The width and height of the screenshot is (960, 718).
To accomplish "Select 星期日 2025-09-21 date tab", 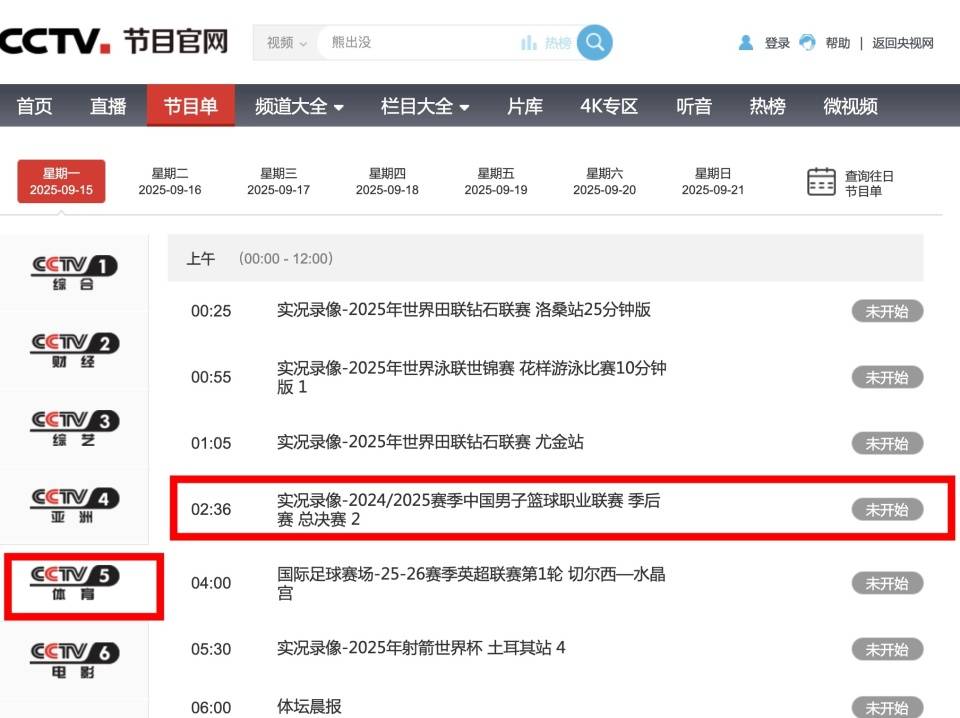I will [713, 181].
